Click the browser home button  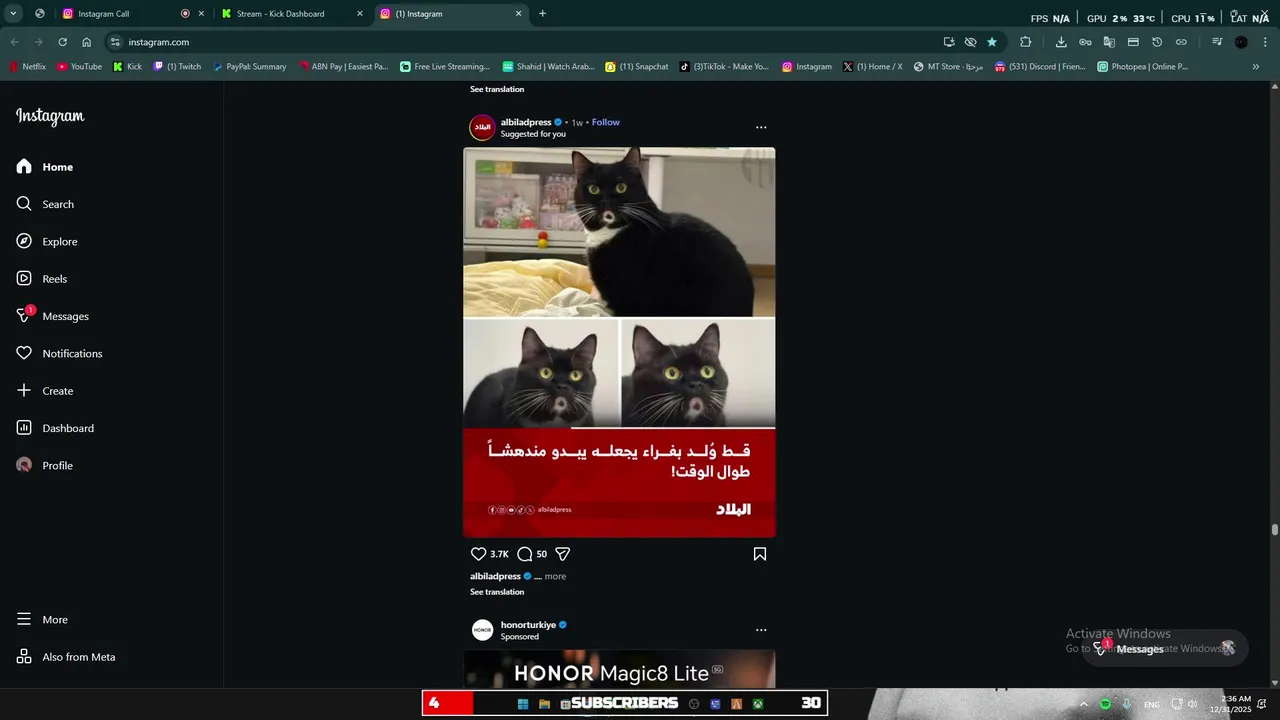point(87,42)
